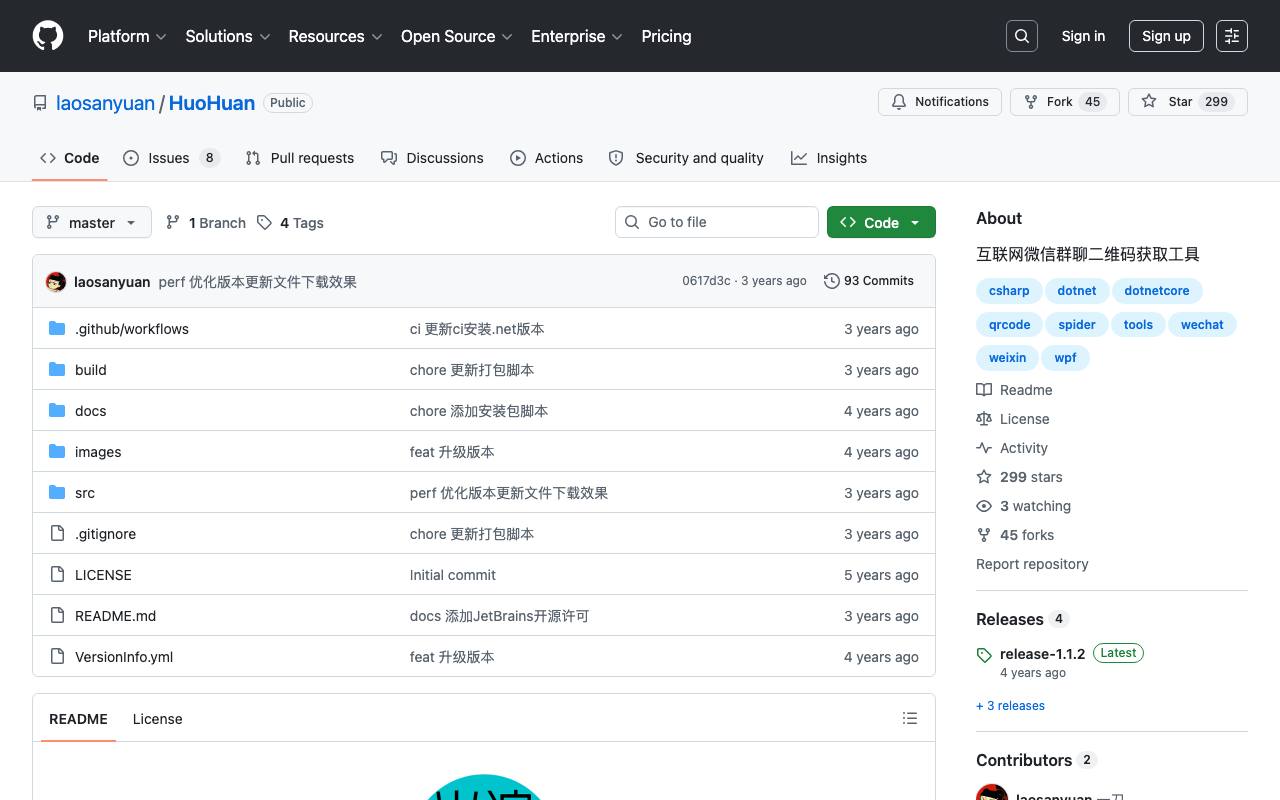Viewport: 1280px width, 800px height.
Task: Click the images folder icon
Action: (x=57, y=452)
